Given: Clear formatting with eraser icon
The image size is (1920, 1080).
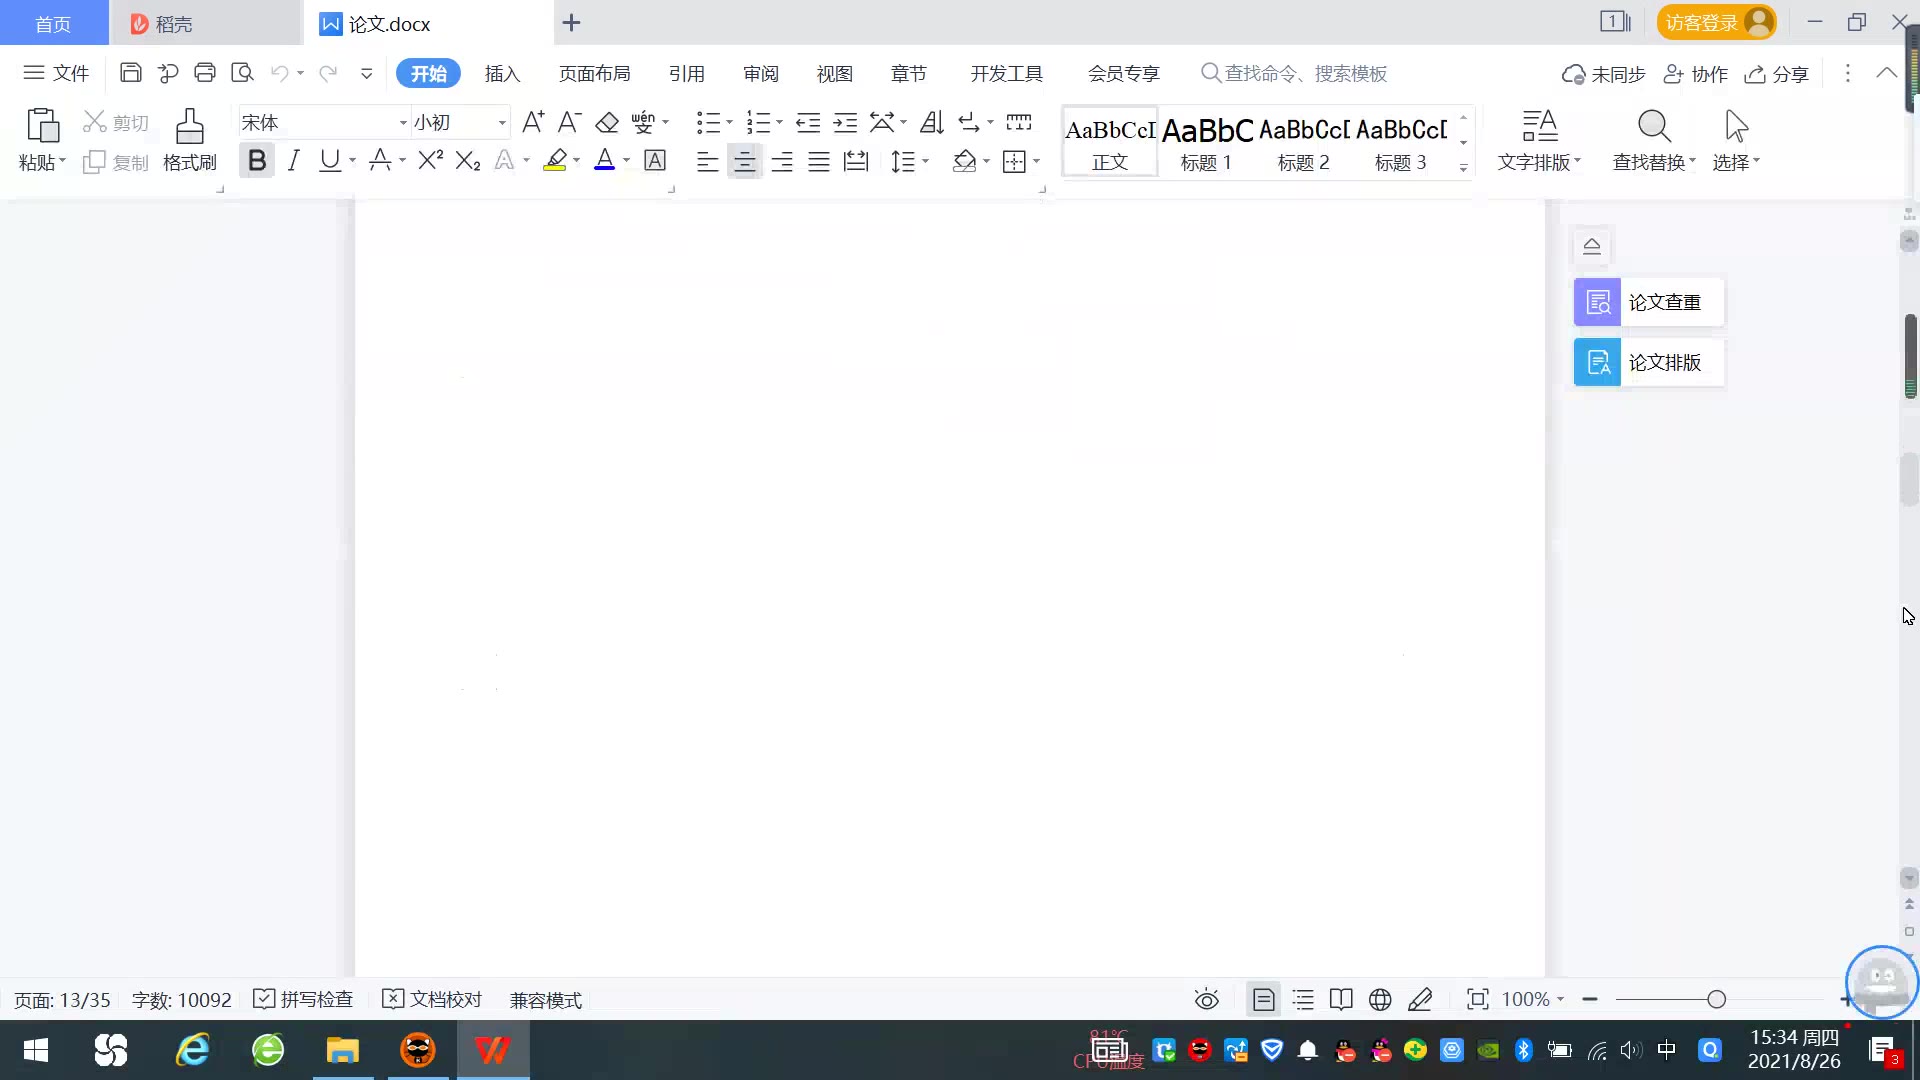Looking at the screenshot, I should pyautogui.click(x=607, y=122).
